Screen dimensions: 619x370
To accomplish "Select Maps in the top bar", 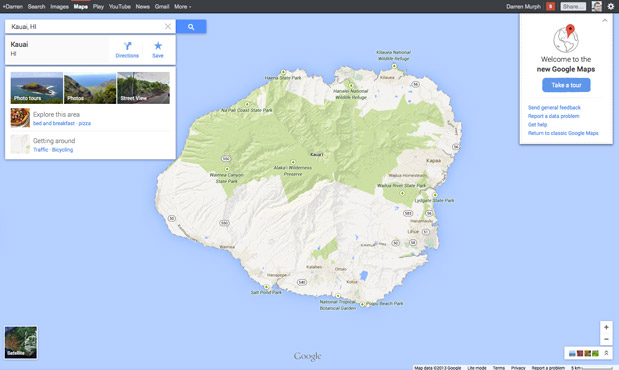I will pos(81,6).
